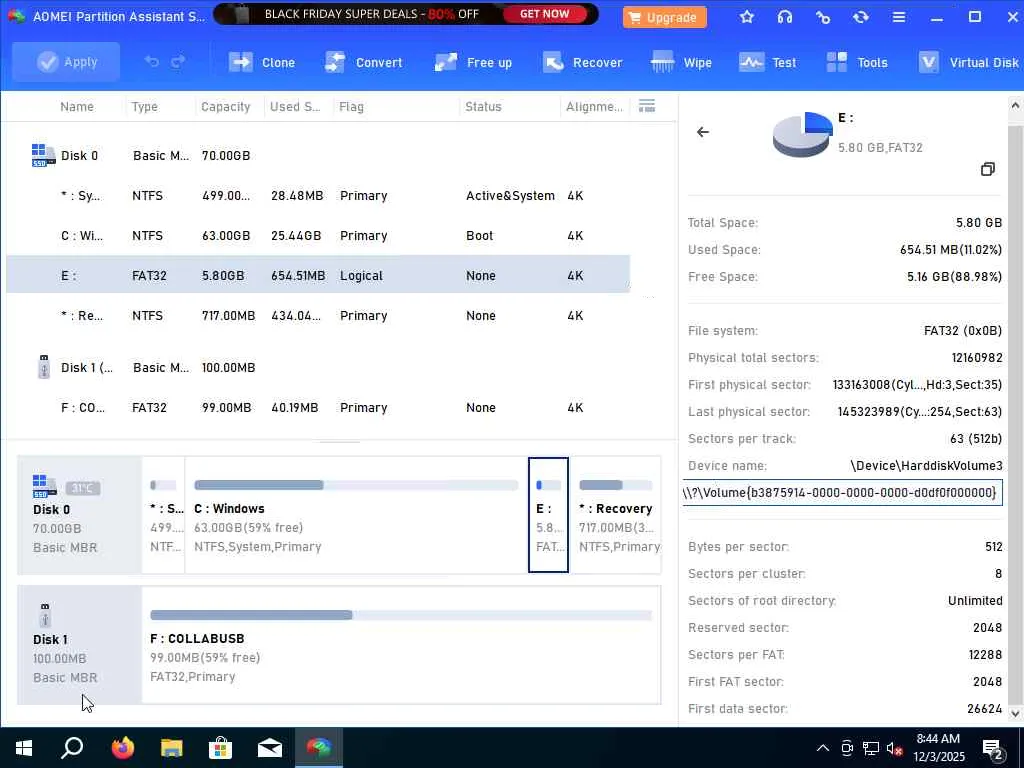The image size is (1024, 768).
Task: Select the F: COLLABUSB block in disk map
Action: coord(401,645)
